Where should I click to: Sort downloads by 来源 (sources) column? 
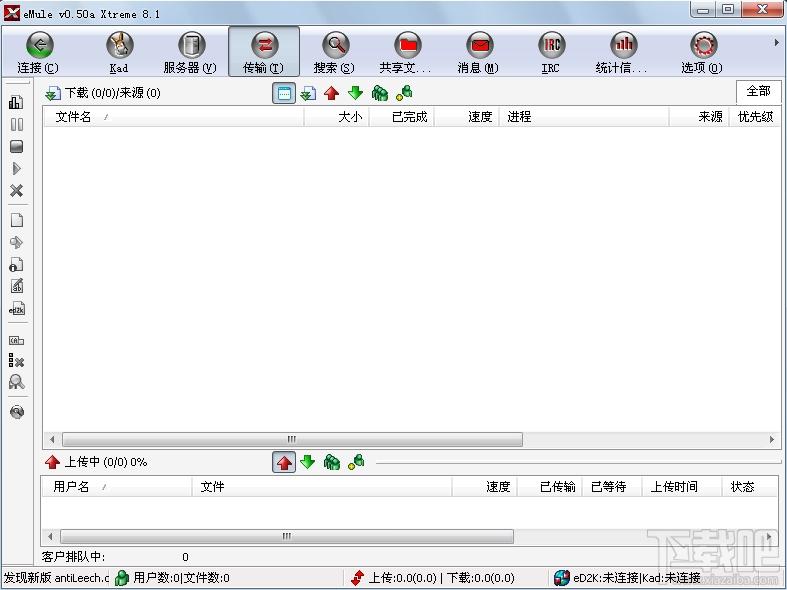click(x=699, y=117)
